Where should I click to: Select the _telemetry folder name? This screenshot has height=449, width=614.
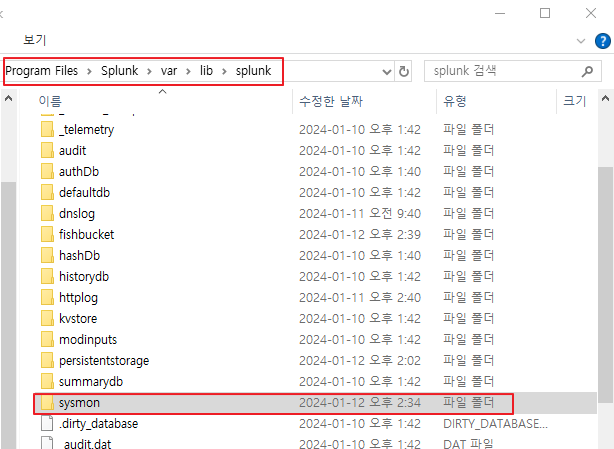click(87, 129)
